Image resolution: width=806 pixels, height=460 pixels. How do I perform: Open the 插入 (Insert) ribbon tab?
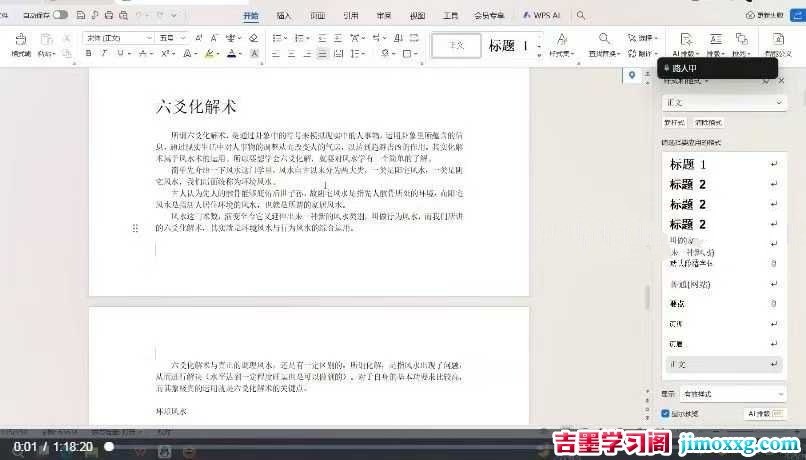[x=284, y=16]
